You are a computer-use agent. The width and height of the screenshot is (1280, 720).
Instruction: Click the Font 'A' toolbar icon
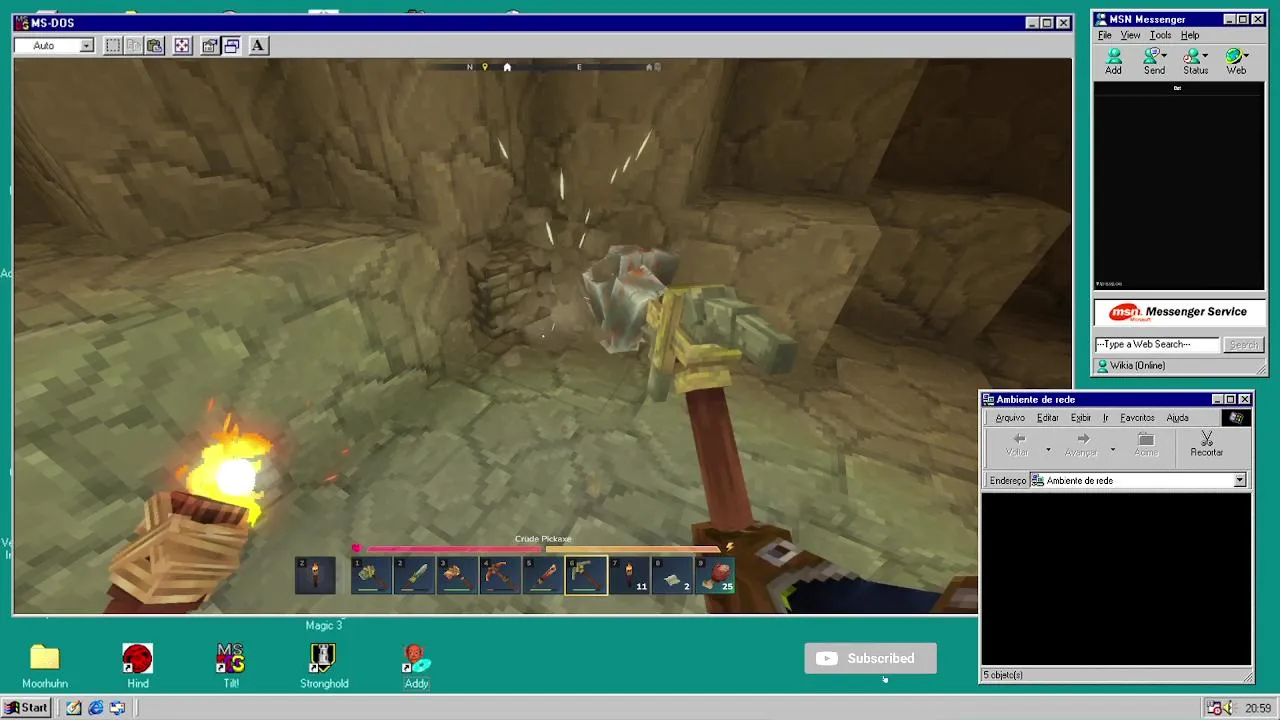258,45
